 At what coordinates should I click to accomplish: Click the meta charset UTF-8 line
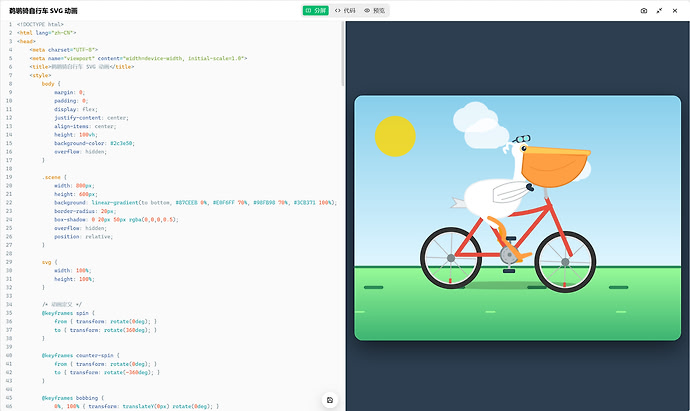click(64, 50)
